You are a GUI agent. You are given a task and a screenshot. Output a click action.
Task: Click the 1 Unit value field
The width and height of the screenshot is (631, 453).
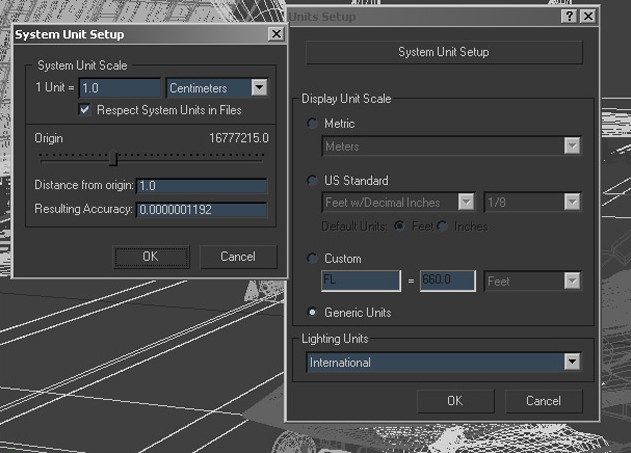(x=120, y=88)
